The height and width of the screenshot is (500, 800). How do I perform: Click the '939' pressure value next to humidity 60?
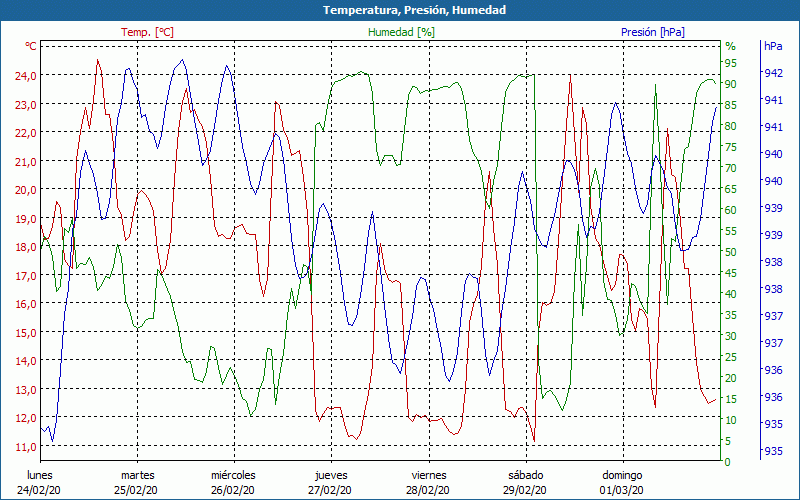773,208
